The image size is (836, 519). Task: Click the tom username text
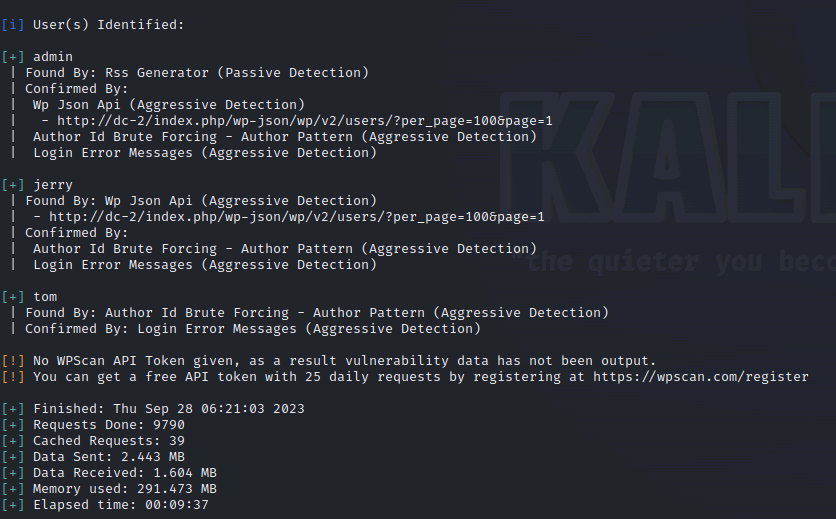45,296
